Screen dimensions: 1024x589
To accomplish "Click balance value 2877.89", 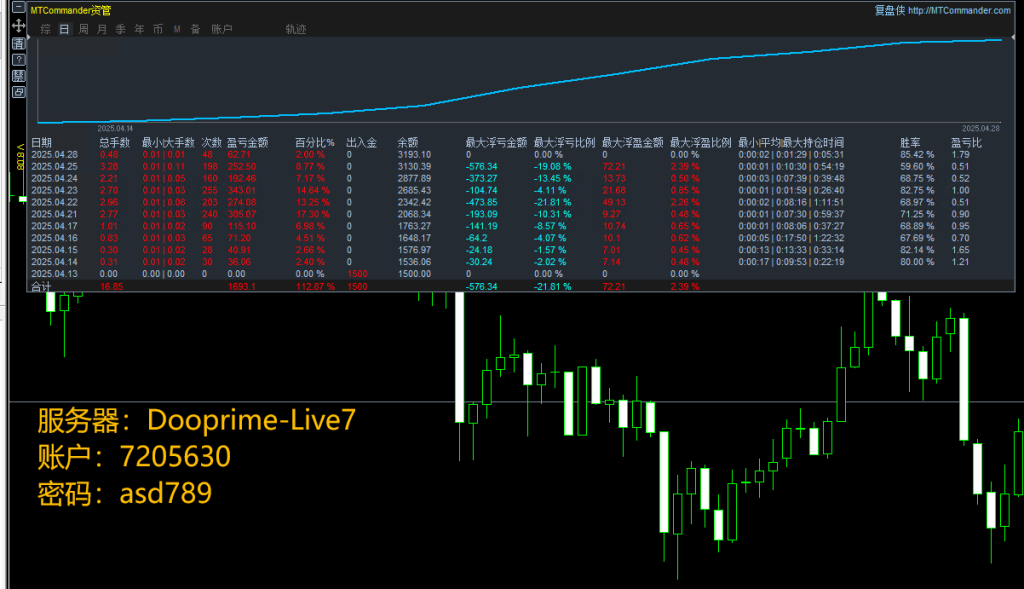I will coord(414,178).
